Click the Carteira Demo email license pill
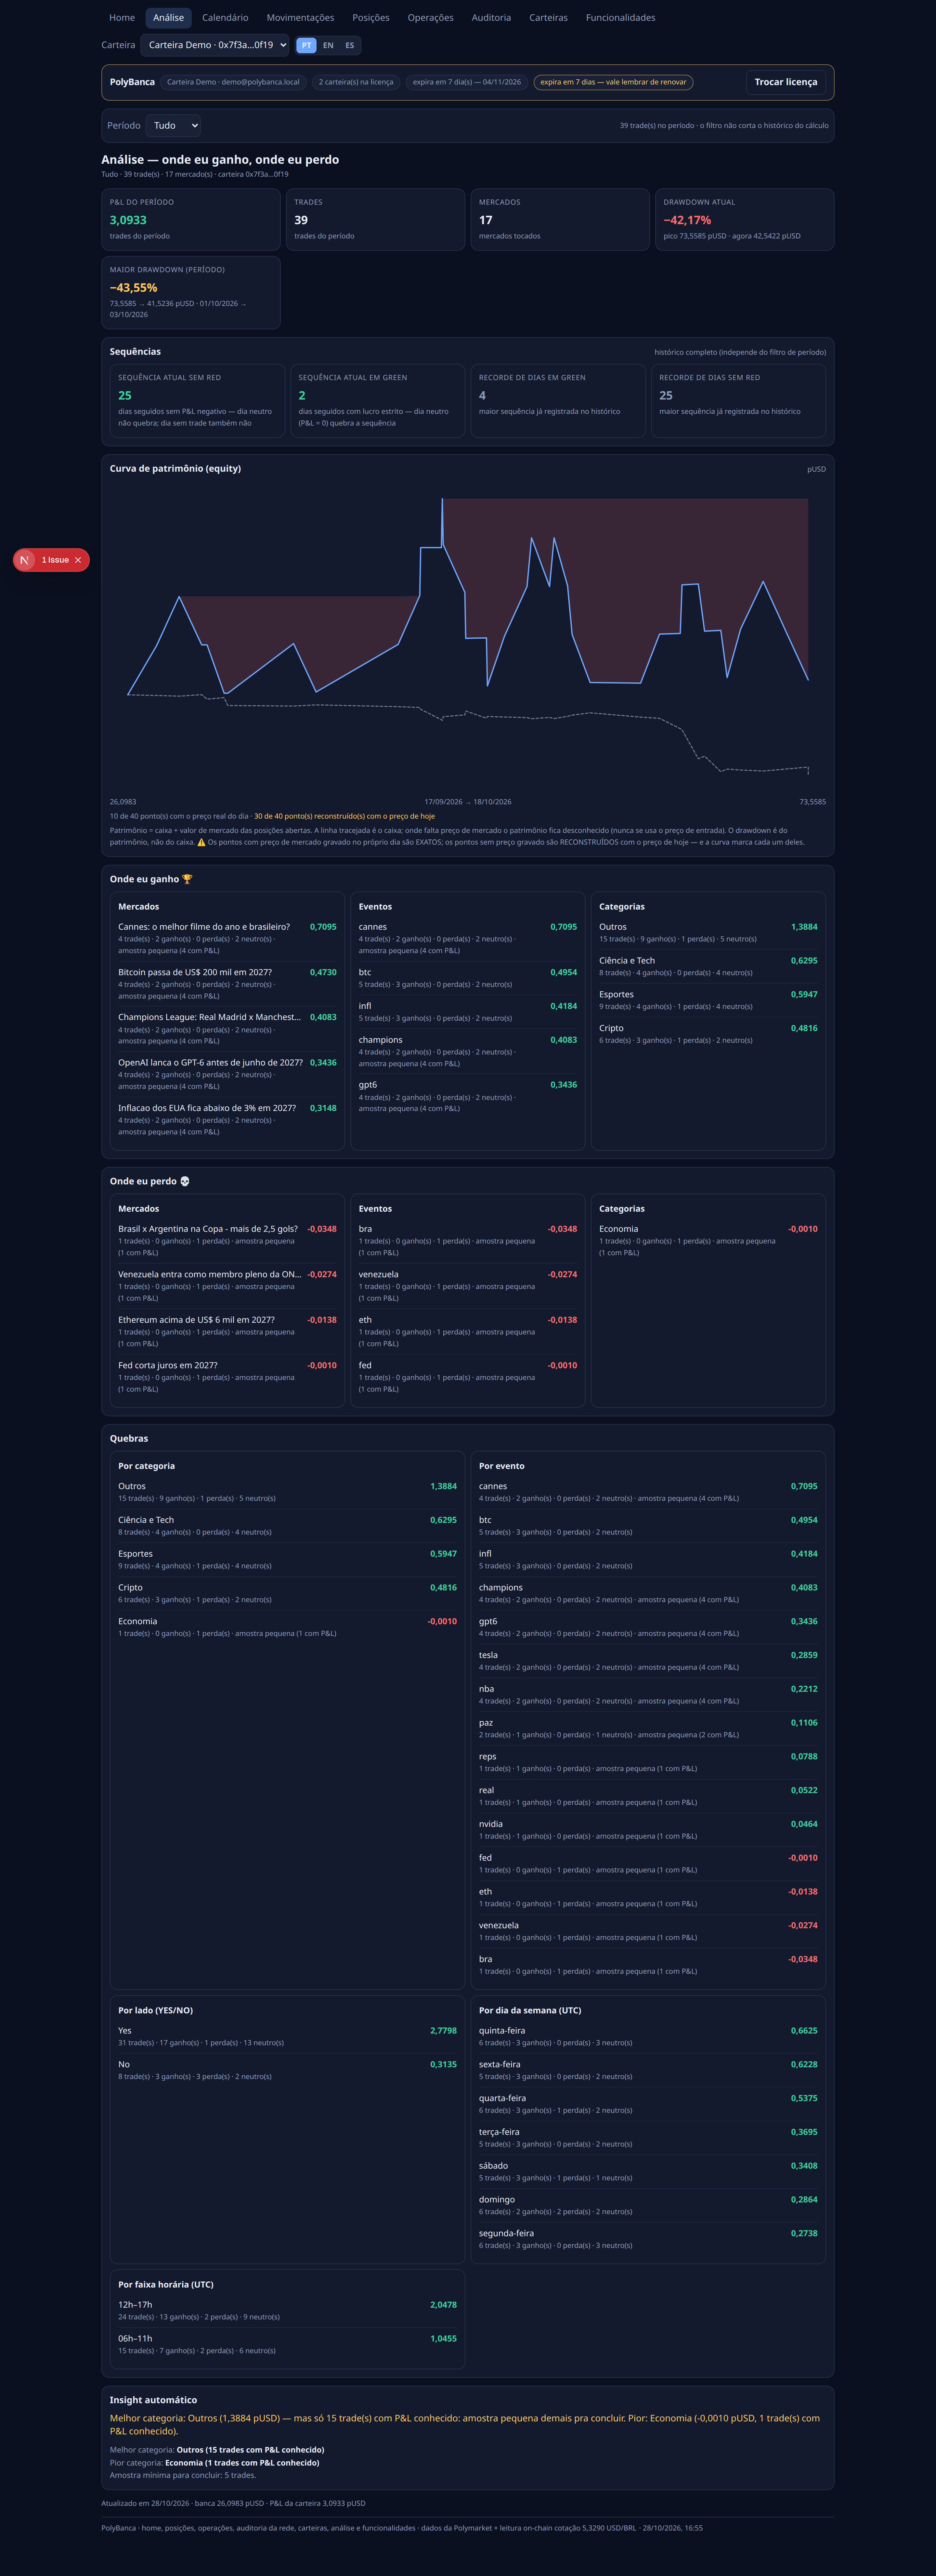The image size is (936, 2576). pos(233,82)
